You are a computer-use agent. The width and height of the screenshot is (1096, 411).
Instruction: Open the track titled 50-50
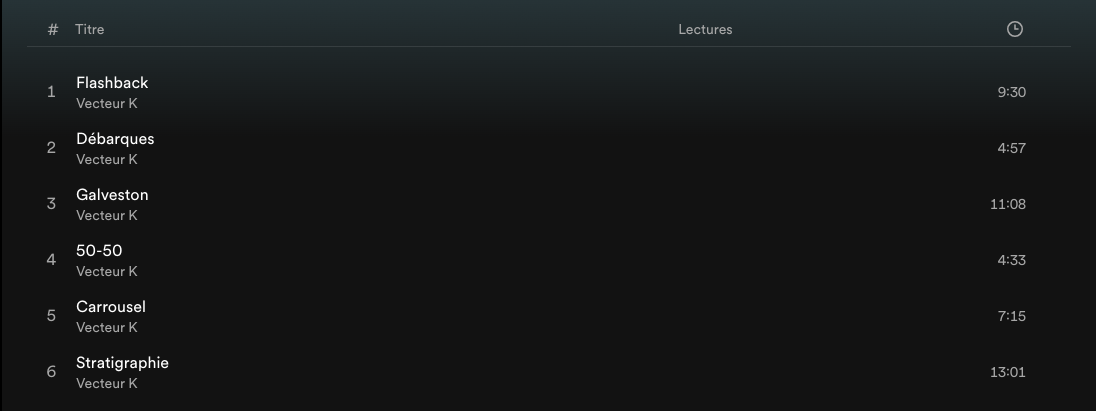pyautogui.click(x=99, y=250)
